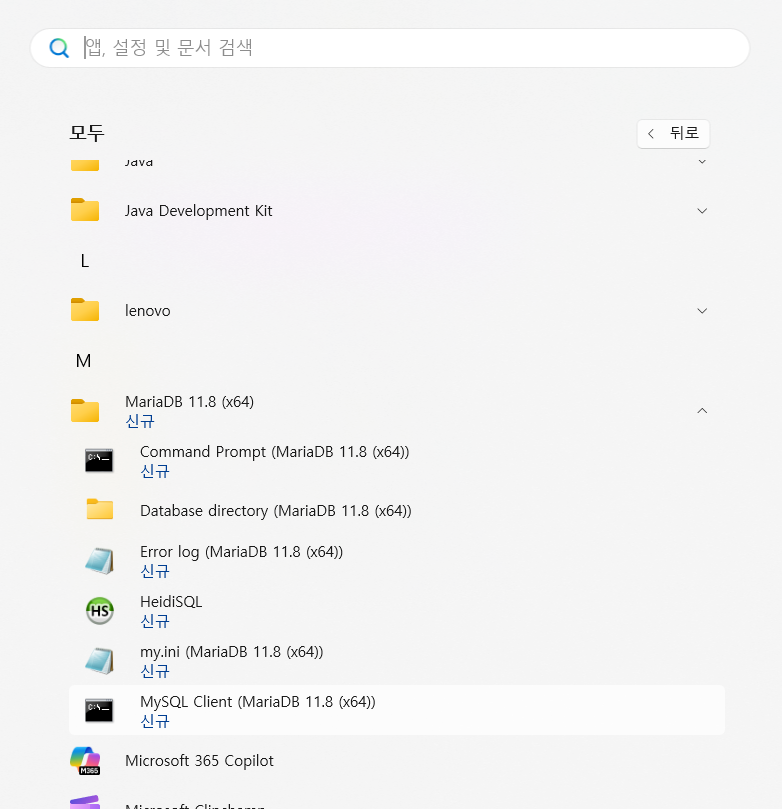Click the Error log notepad icon
782x809 pixels.
(100, 560)
